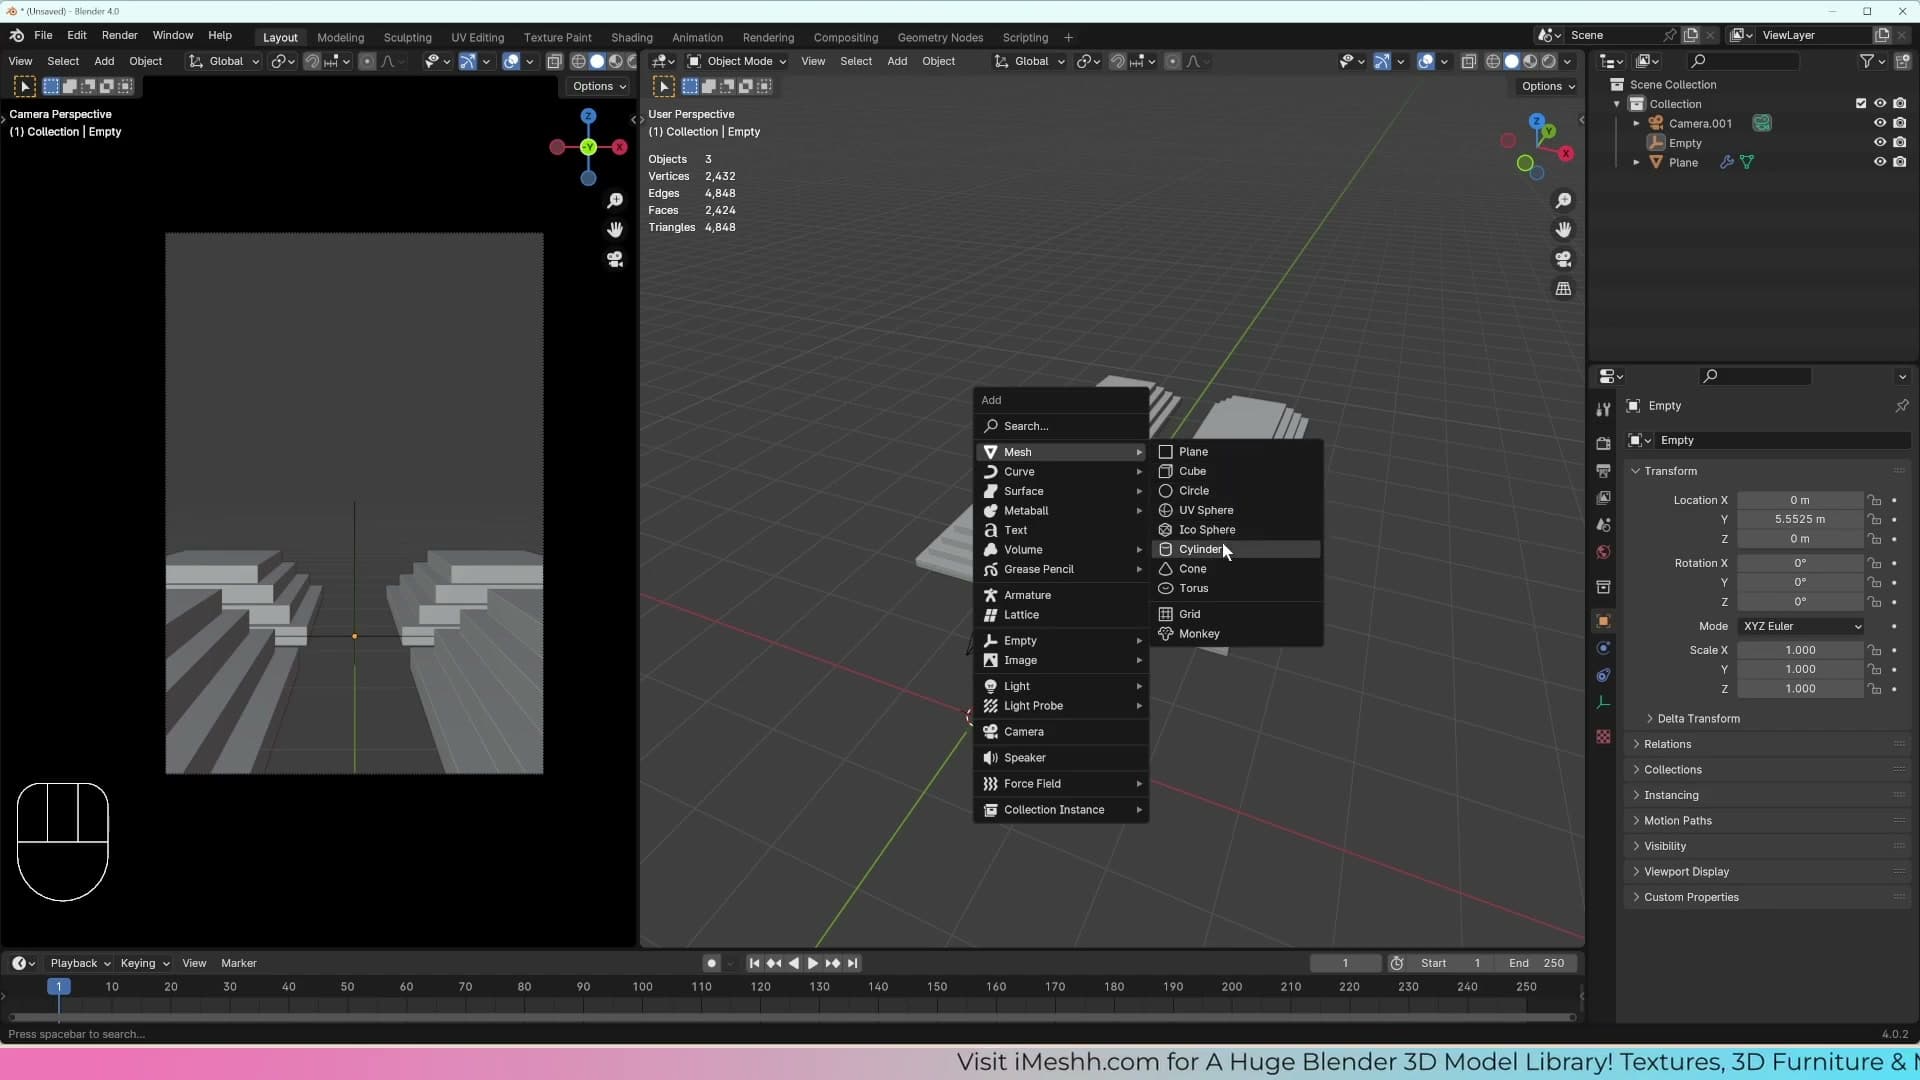Image resolution: width=1920 pixels, height=1080 pixels.
Task: Open the Scene properties tab
Action: (x=1603, y=524)
